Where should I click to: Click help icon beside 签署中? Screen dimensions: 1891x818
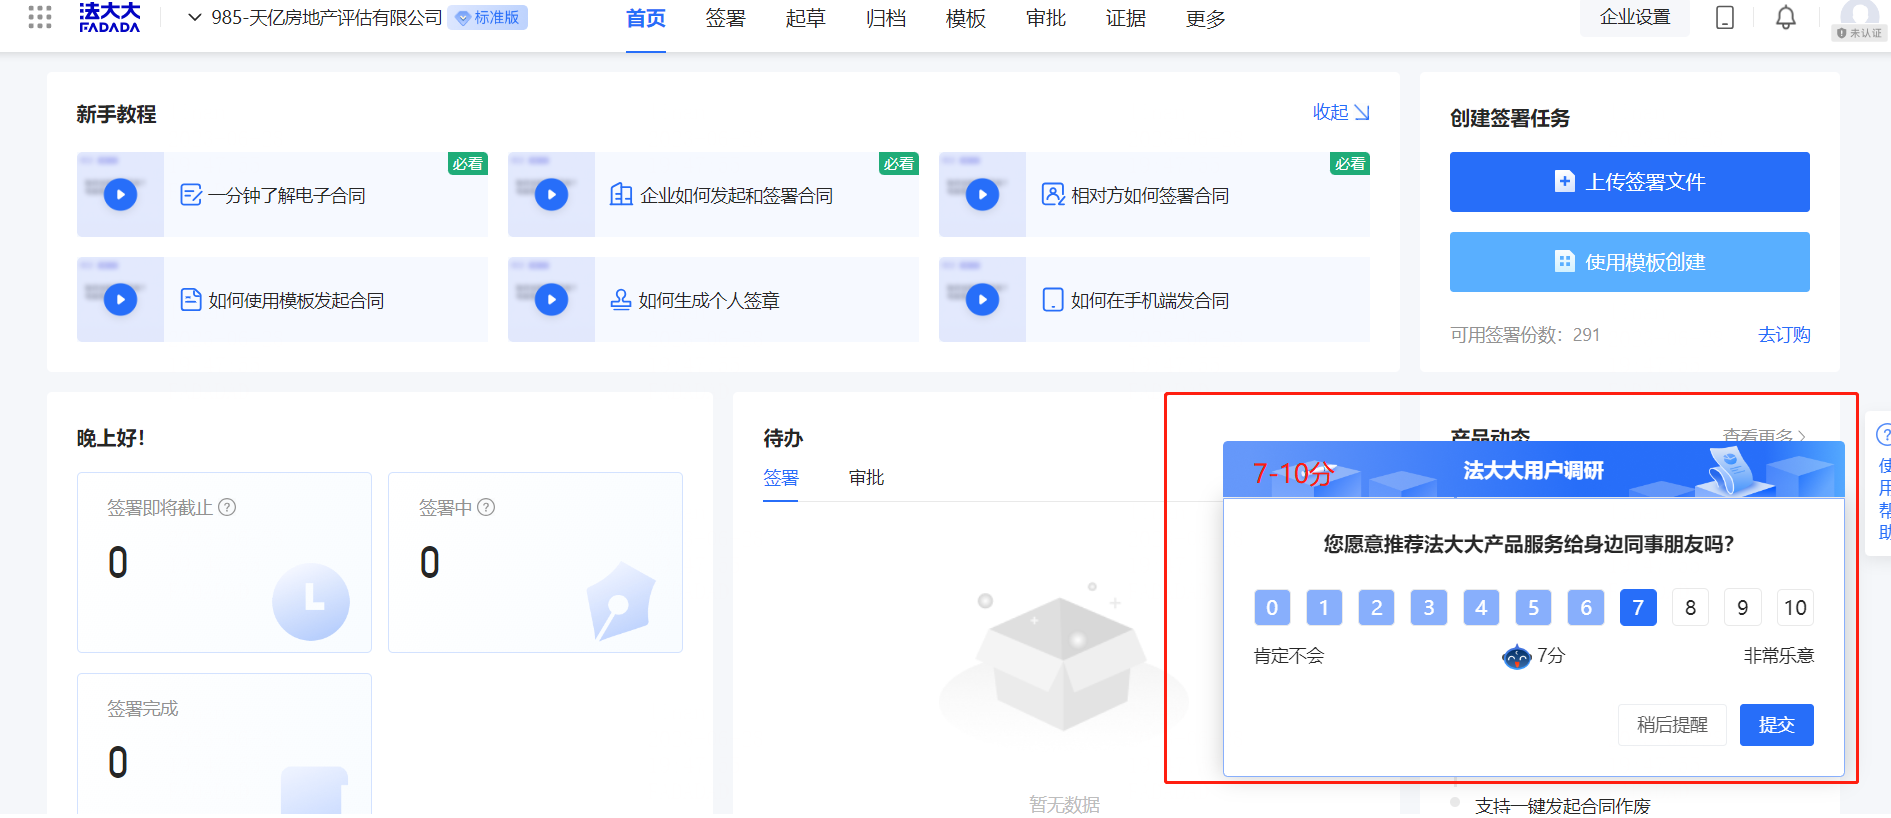point(486,507)
